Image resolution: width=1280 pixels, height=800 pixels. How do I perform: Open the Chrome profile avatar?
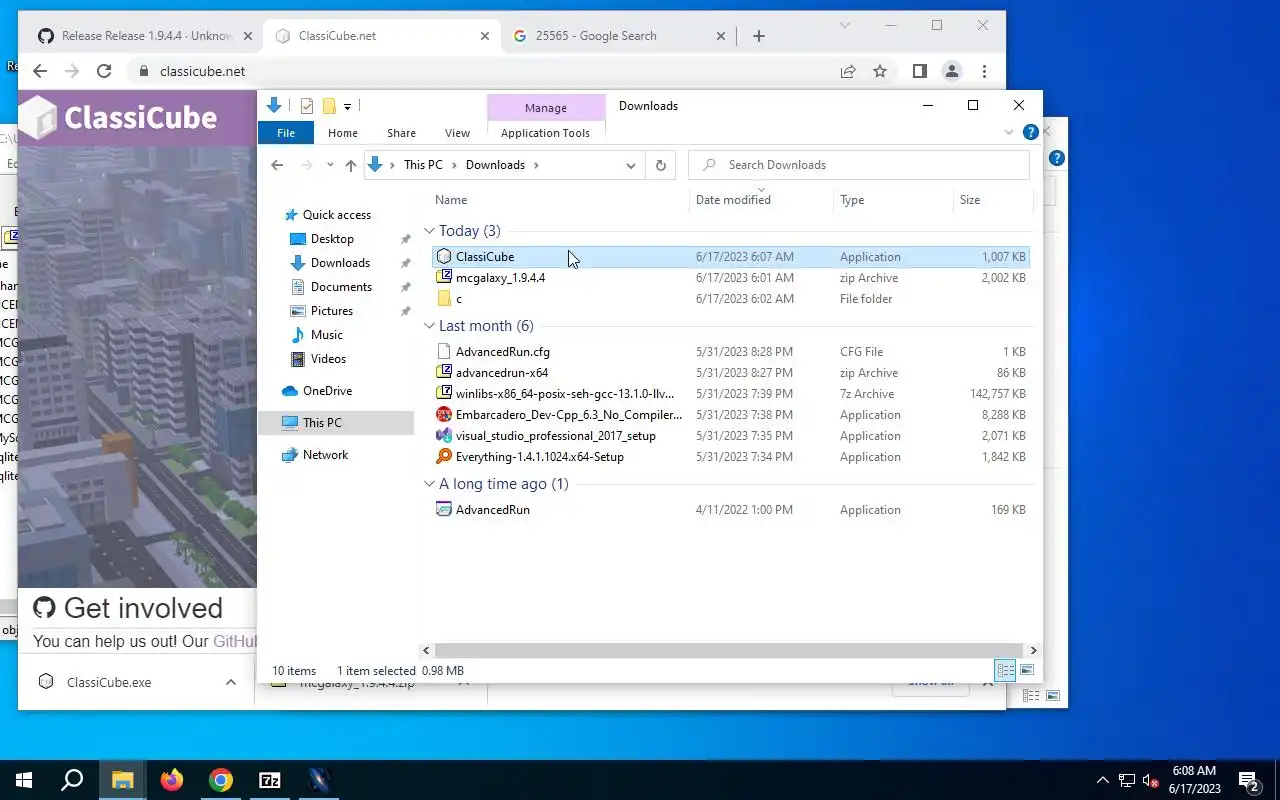coord(952,71)
